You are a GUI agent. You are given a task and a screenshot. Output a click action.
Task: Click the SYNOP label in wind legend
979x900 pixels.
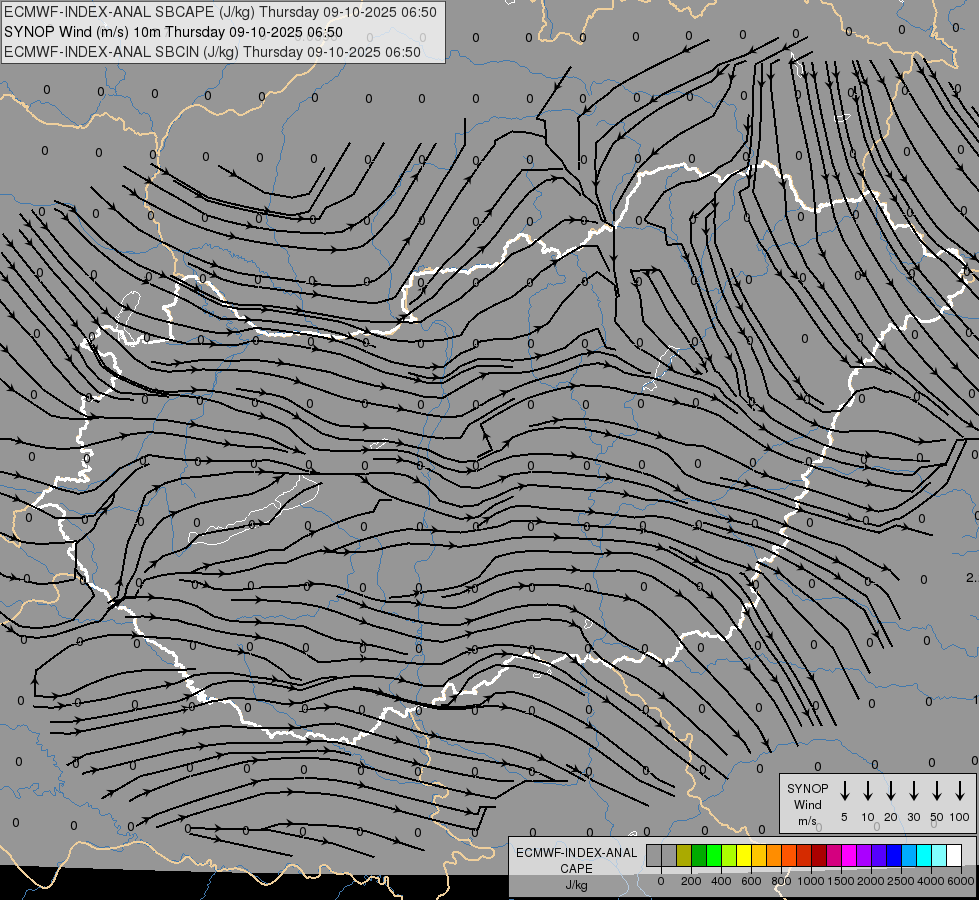coord(807,789)
